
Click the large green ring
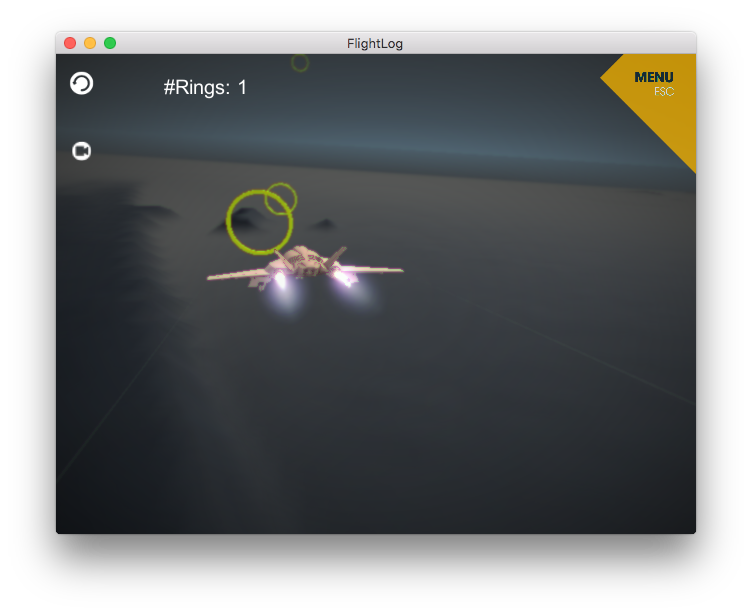[x=259, y=222]
